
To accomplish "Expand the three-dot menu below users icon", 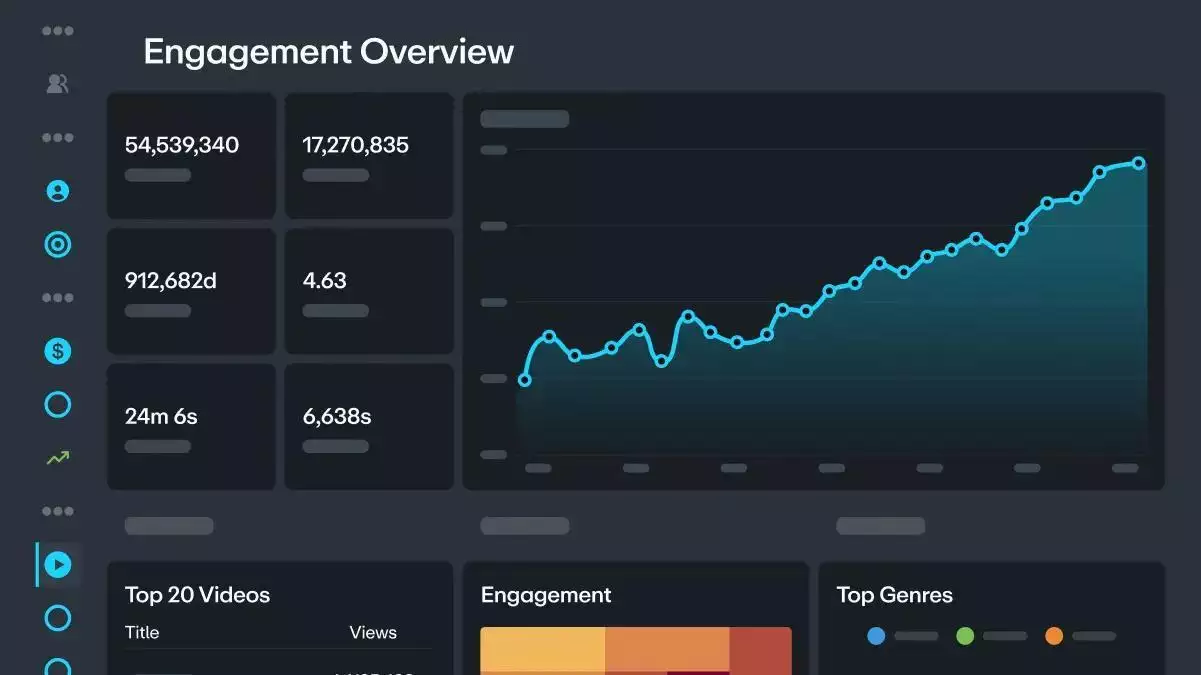I will 58,138.
